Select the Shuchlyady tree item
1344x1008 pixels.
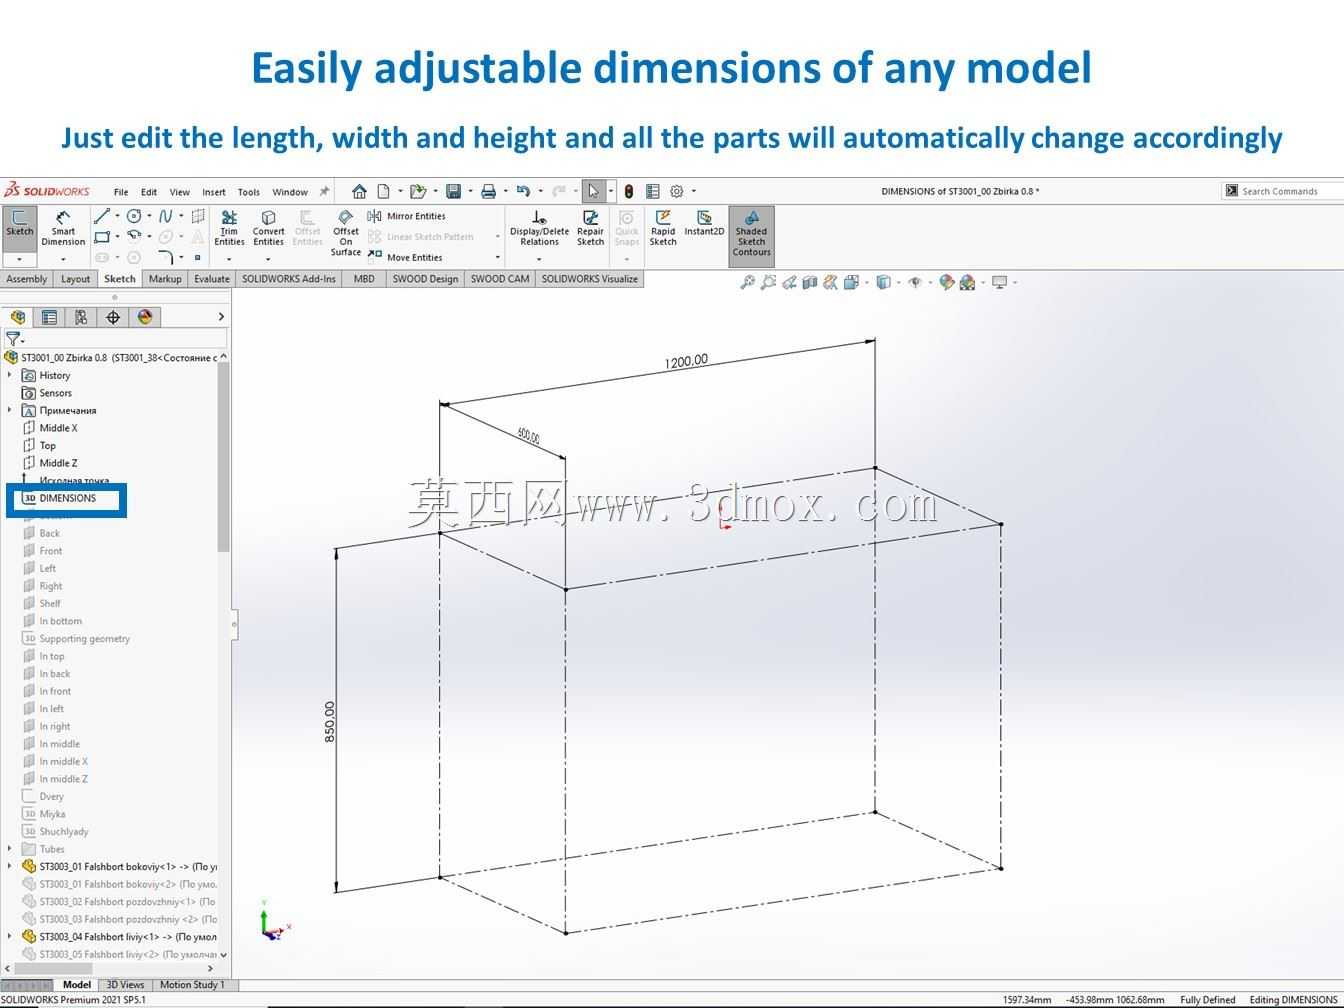coord(64,832)
